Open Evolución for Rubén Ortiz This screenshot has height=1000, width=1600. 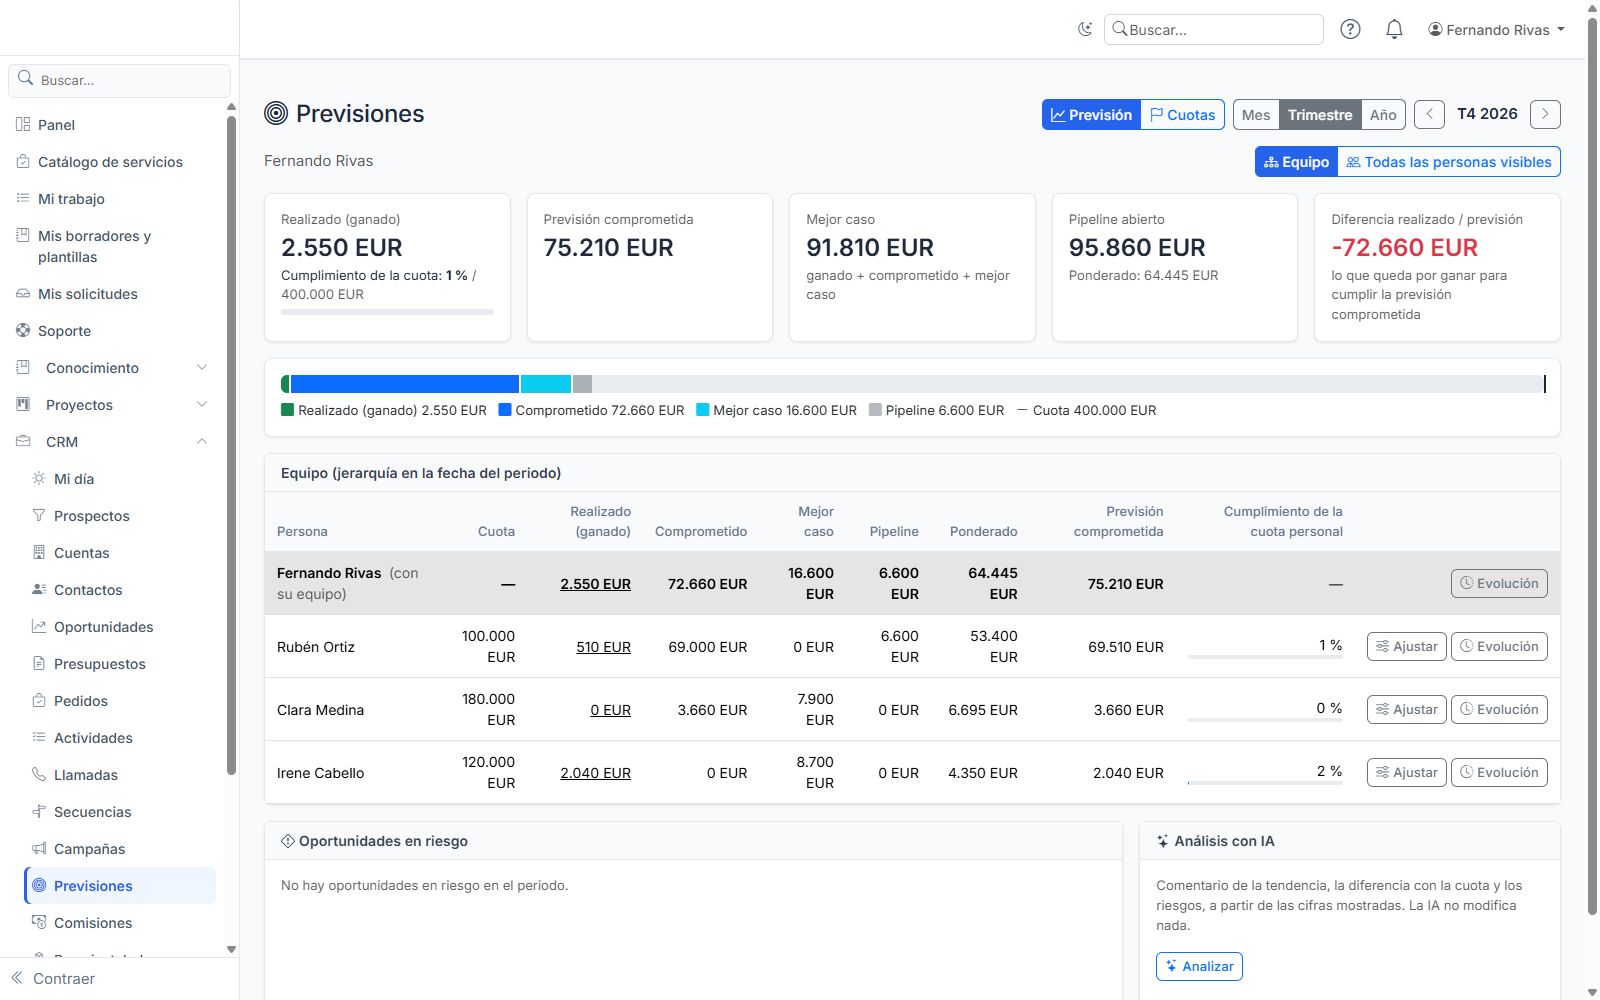1499,647
